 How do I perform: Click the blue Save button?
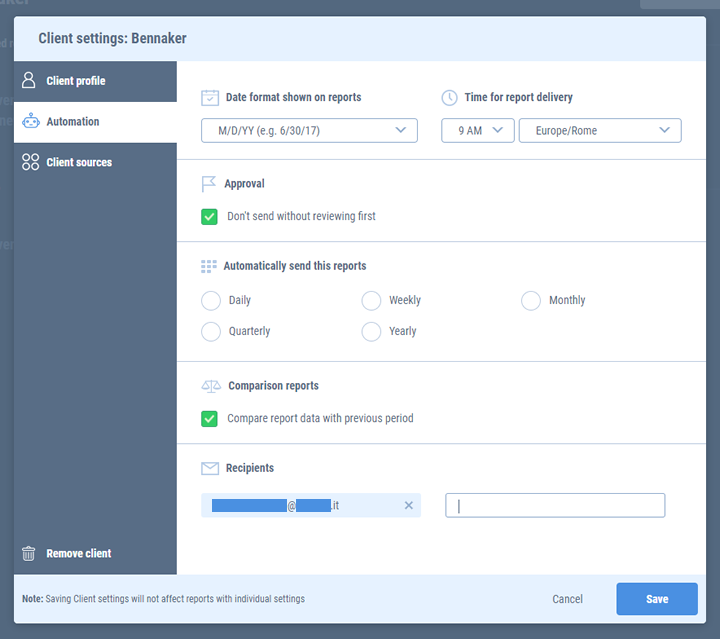pyautogui.click(x=657, y=599)
